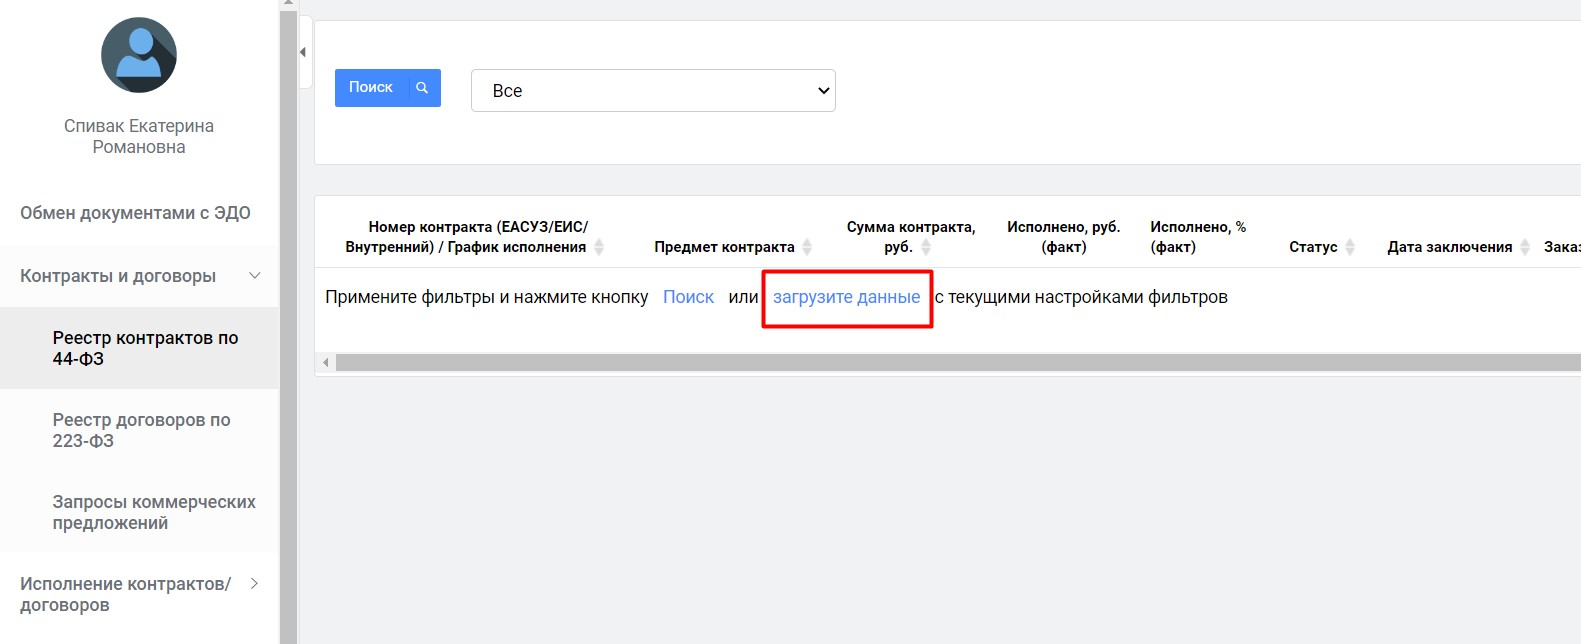
Task: Open Обмен документами с ЭДО menu
Action: [x=135, y=213]
